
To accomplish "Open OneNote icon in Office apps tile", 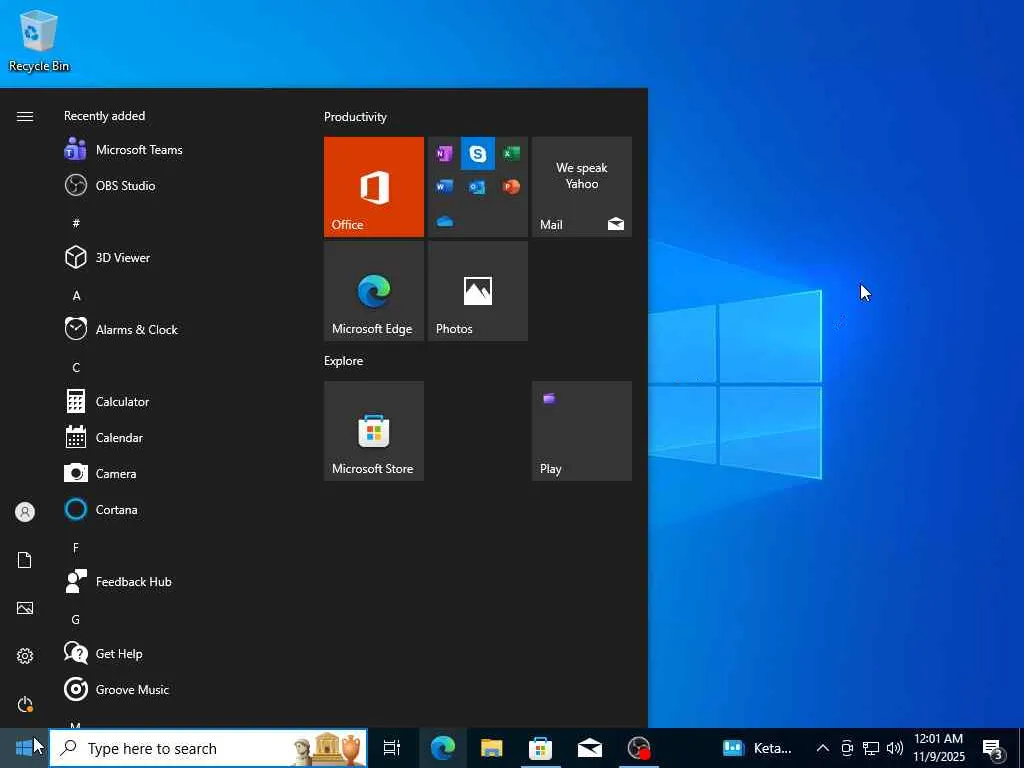I will 444,153.
